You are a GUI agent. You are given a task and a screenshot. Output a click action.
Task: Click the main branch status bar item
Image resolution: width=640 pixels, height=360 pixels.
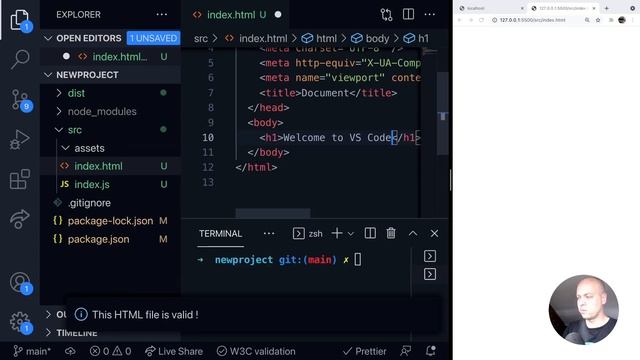[x=32, y=351]
